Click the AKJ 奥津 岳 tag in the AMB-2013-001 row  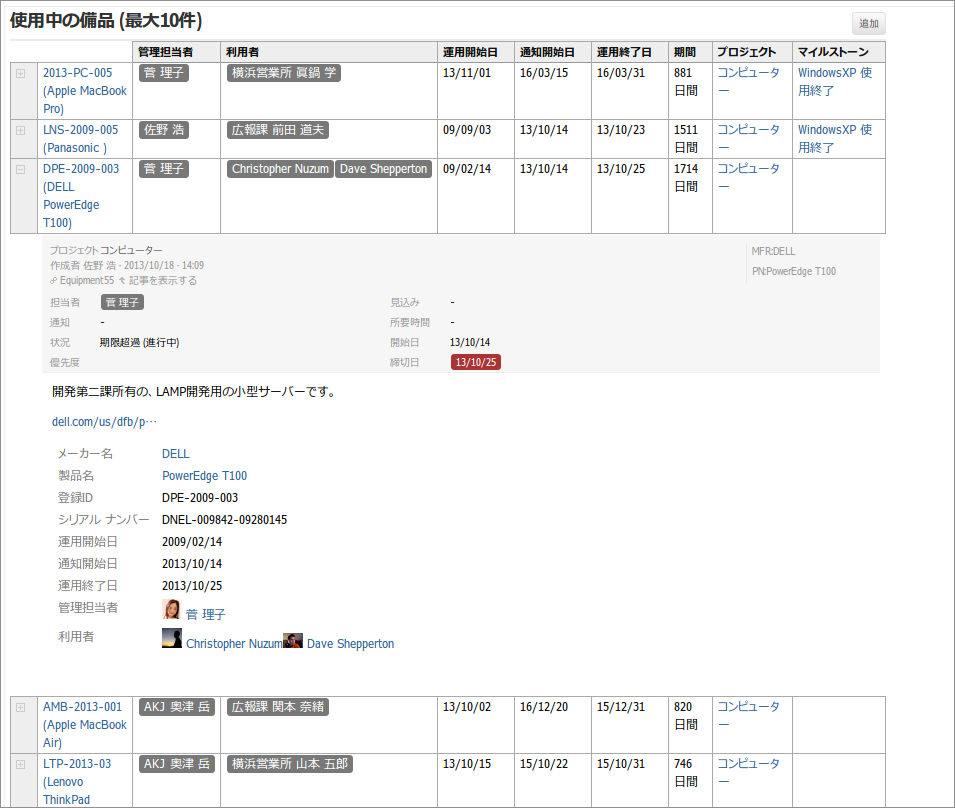coord(177,707)
